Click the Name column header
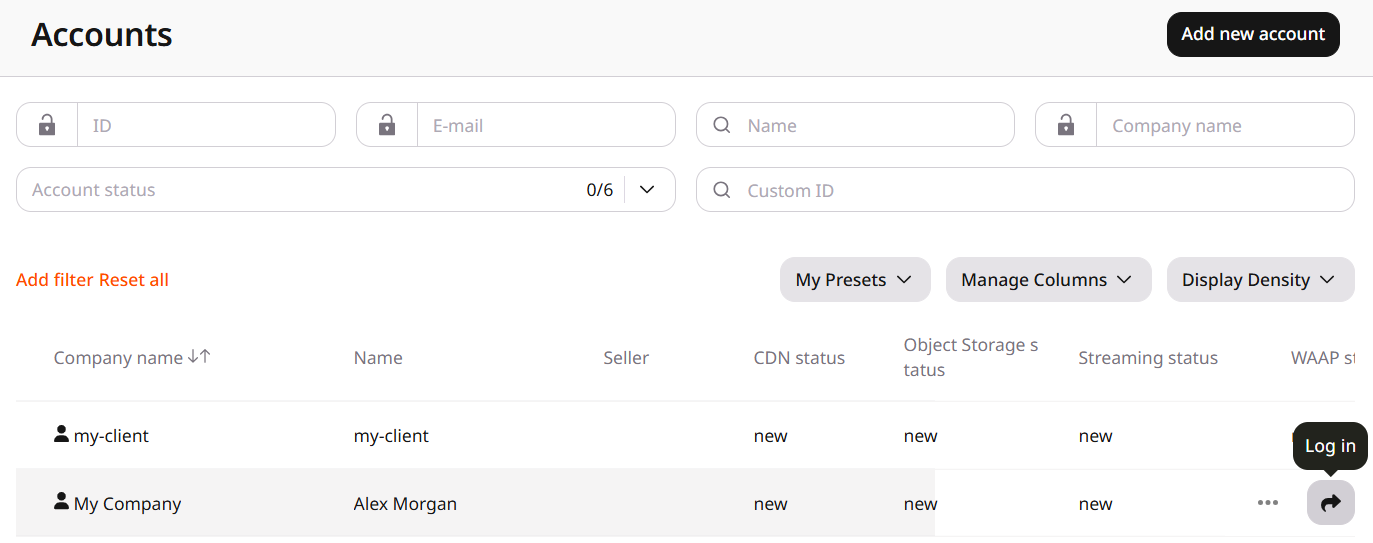The width and height of the screenshot is (1373, 543). tap(378, 358)
